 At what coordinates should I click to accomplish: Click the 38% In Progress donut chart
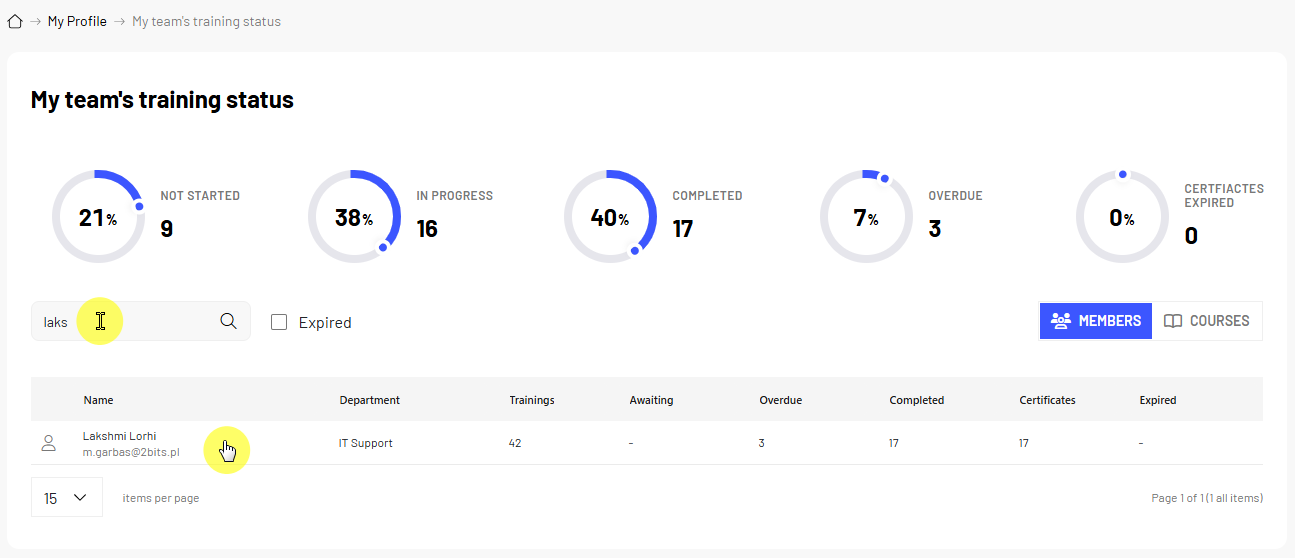click(354, 217)
